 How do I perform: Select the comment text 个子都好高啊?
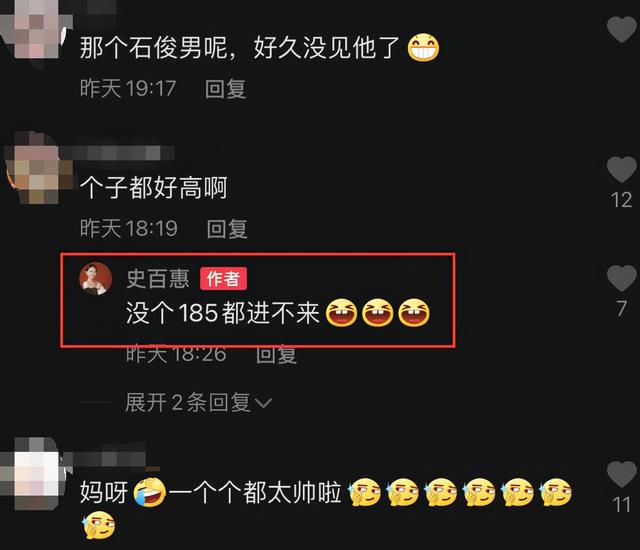(153, 188)
